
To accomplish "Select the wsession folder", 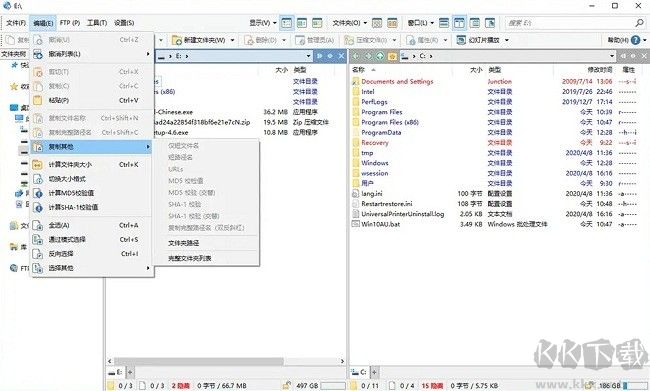I will pos(375,173).
